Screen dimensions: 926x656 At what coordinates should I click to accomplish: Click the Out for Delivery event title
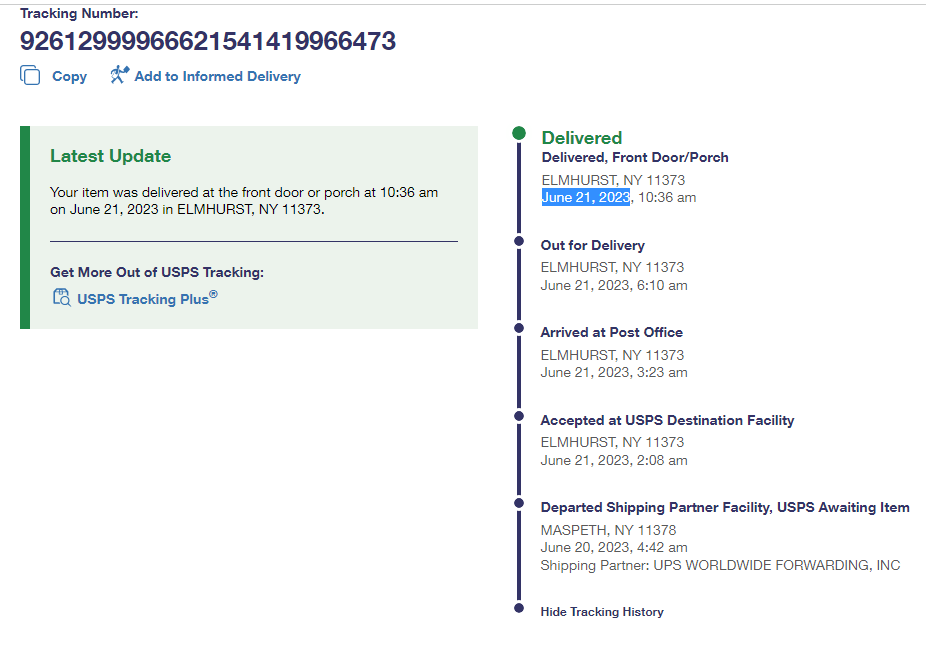(592, 245)
